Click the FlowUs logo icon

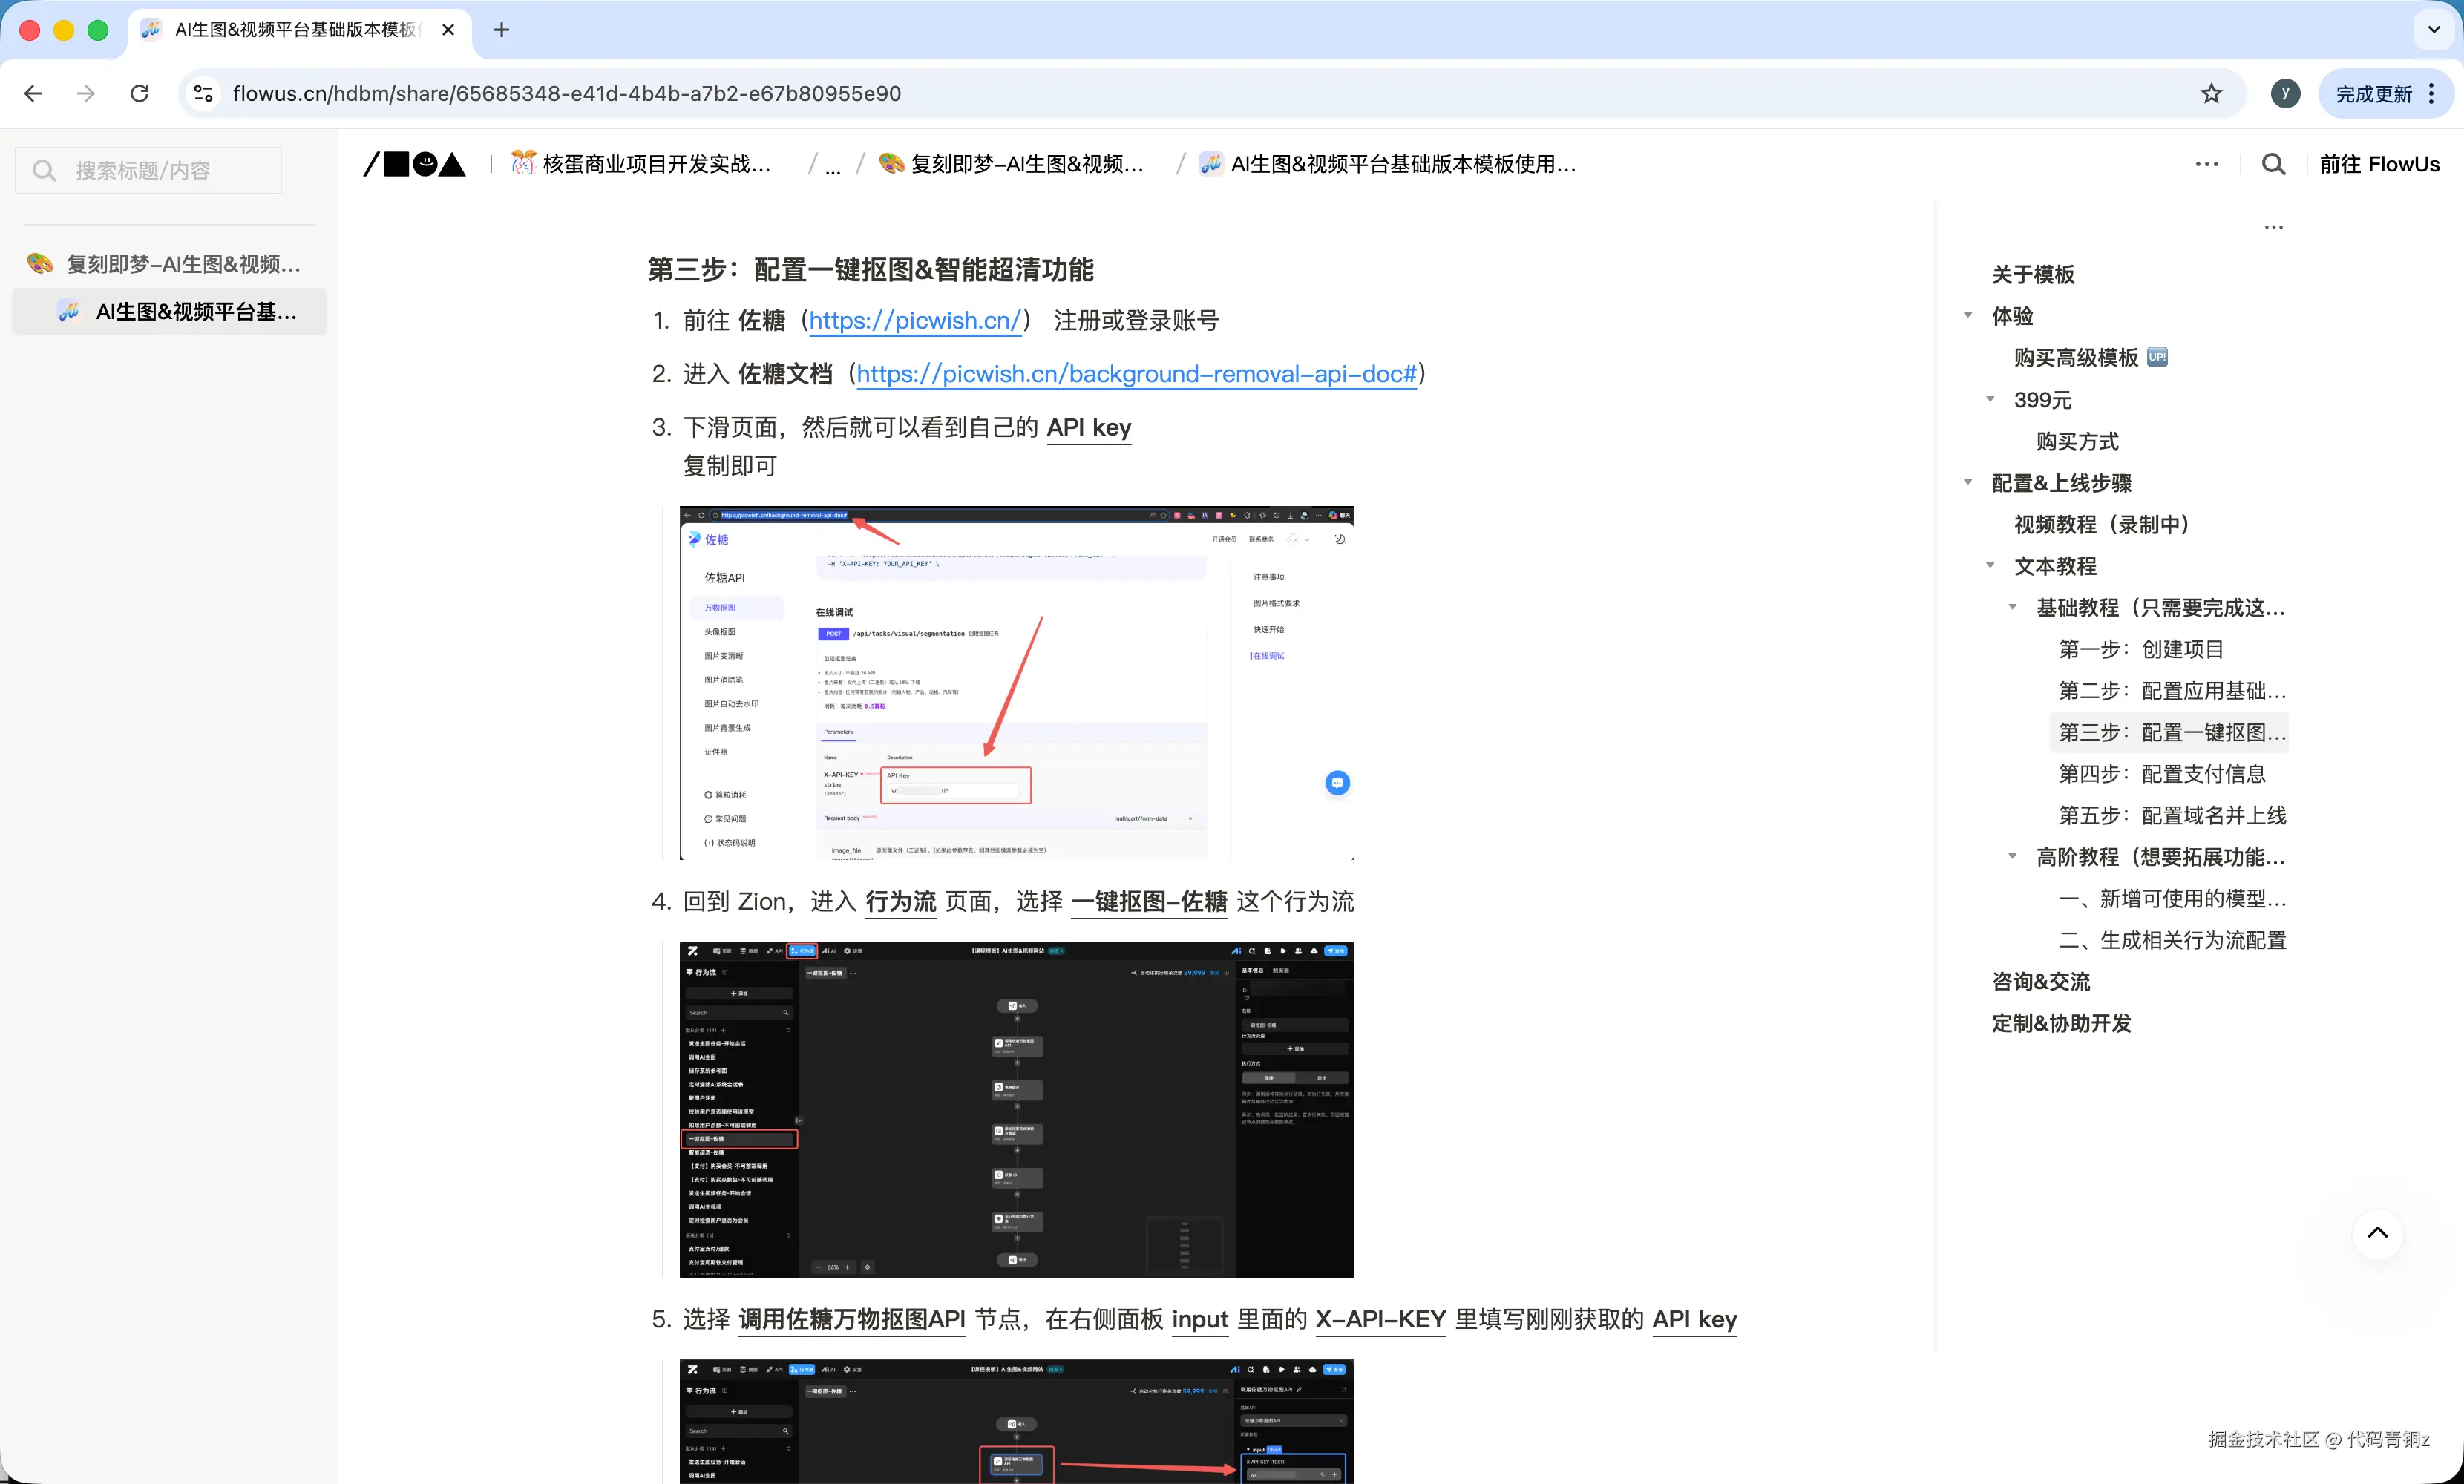pos(414,164)
